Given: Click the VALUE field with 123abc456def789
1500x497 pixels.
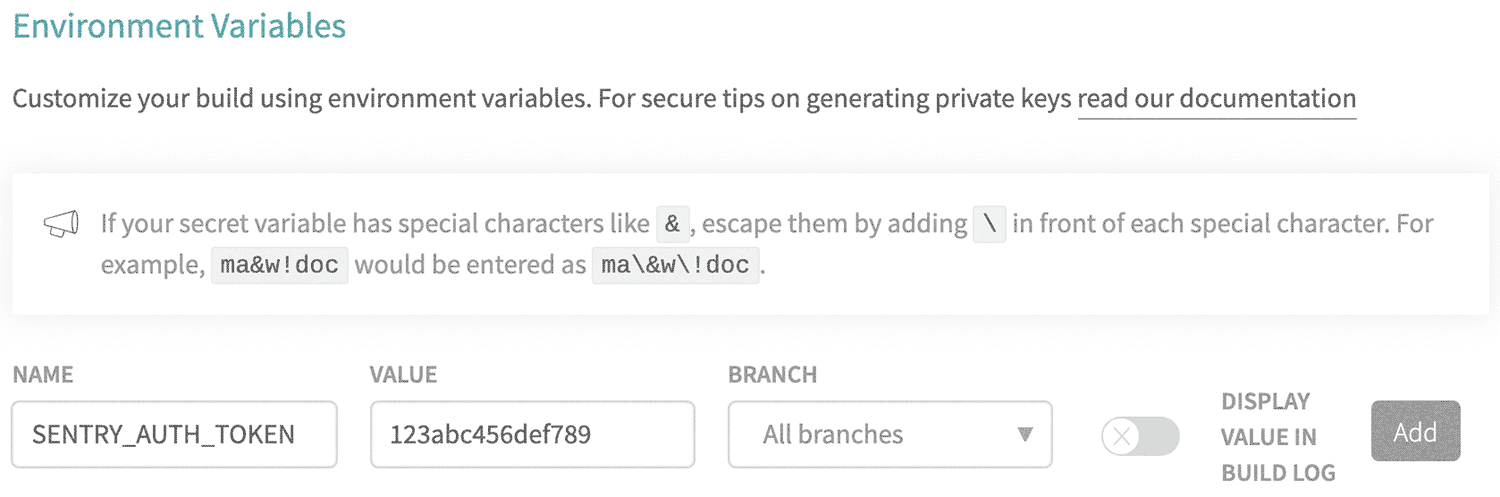Looking at the screenshot, I should 532,434.
